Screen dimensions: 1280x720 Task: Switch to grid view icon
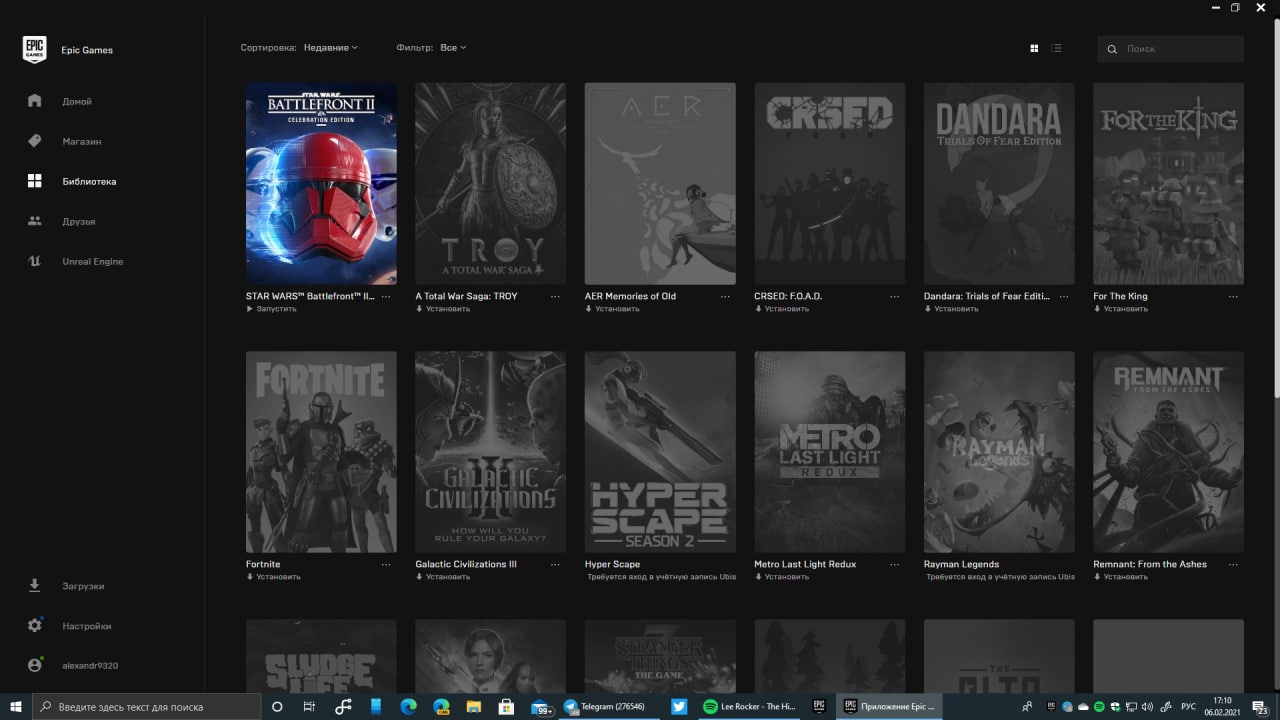pos(1034,48)
